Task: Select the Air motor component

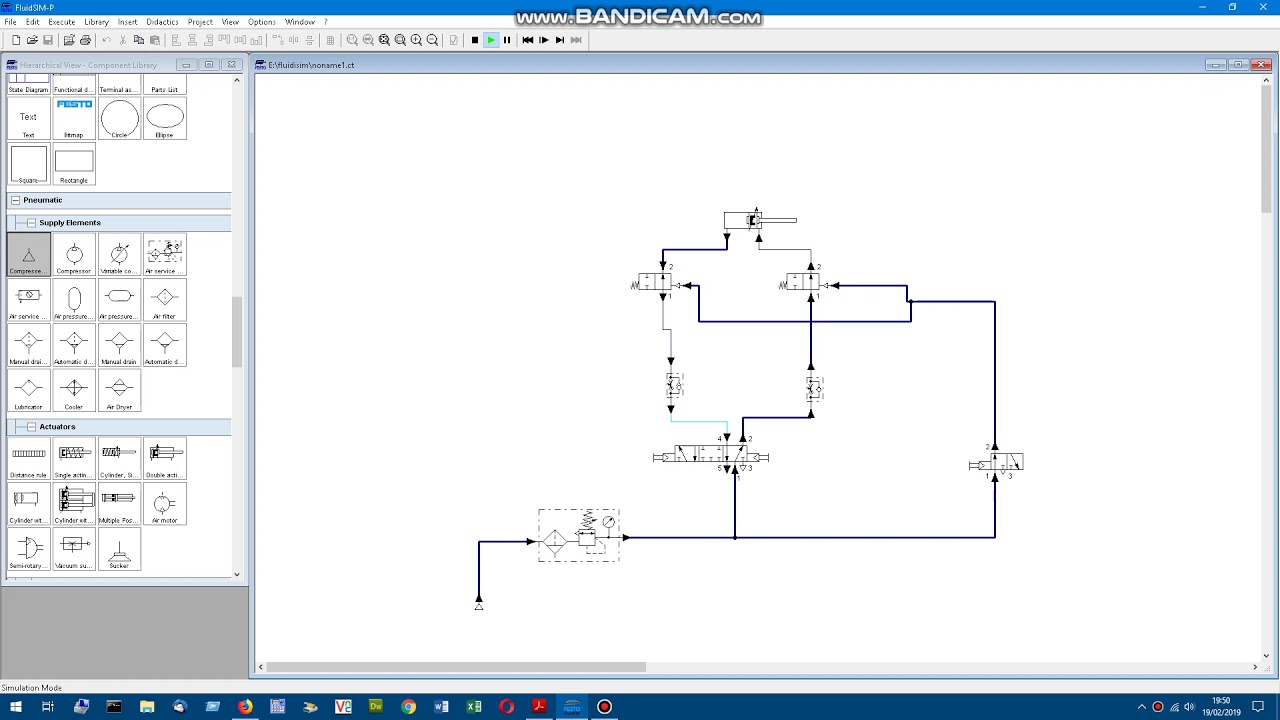Action: point(165,505)
